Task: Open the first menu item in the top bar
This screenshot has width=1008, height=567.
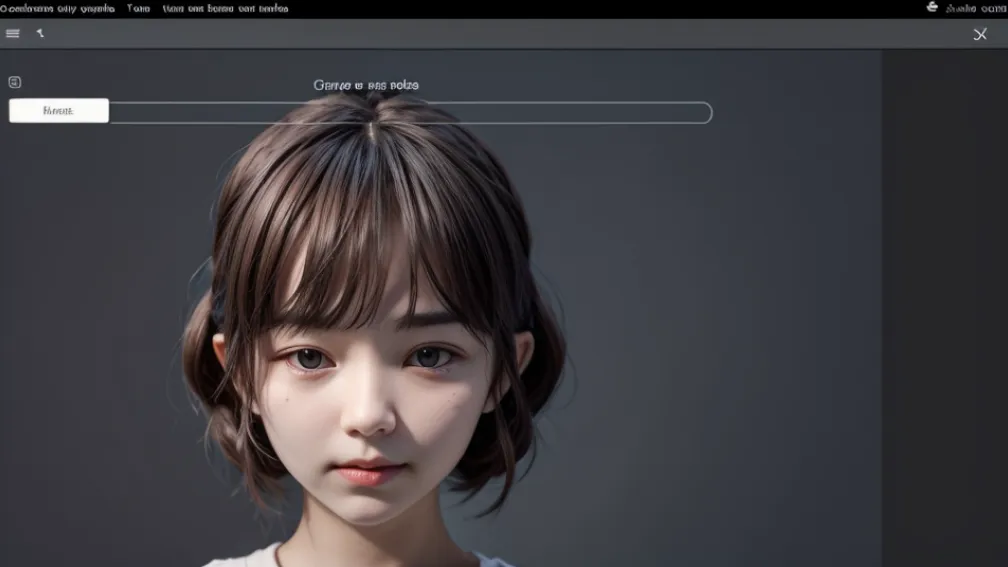Action: [x=57, y=8]
